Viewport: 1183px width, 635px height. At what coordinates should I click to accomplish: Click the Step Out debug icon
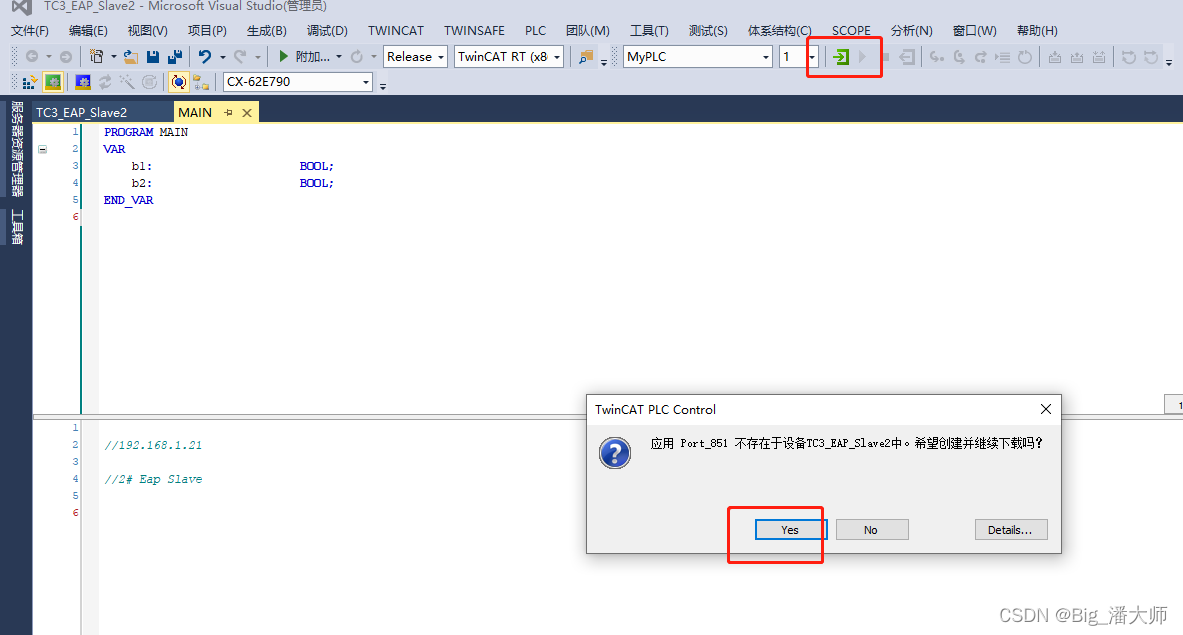pos(980,57)
